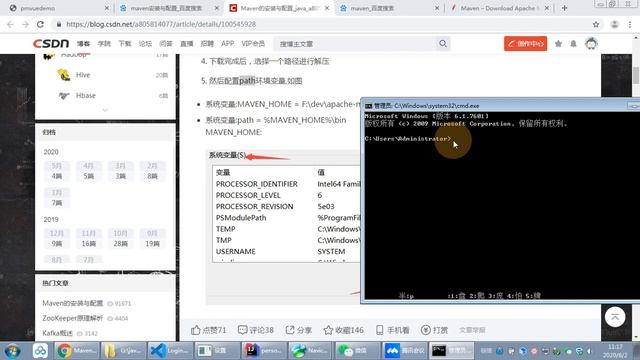The width and height of the screenshot is (640, 360).
Task: Open the comments (评论38) button
Action: (256, 330)
